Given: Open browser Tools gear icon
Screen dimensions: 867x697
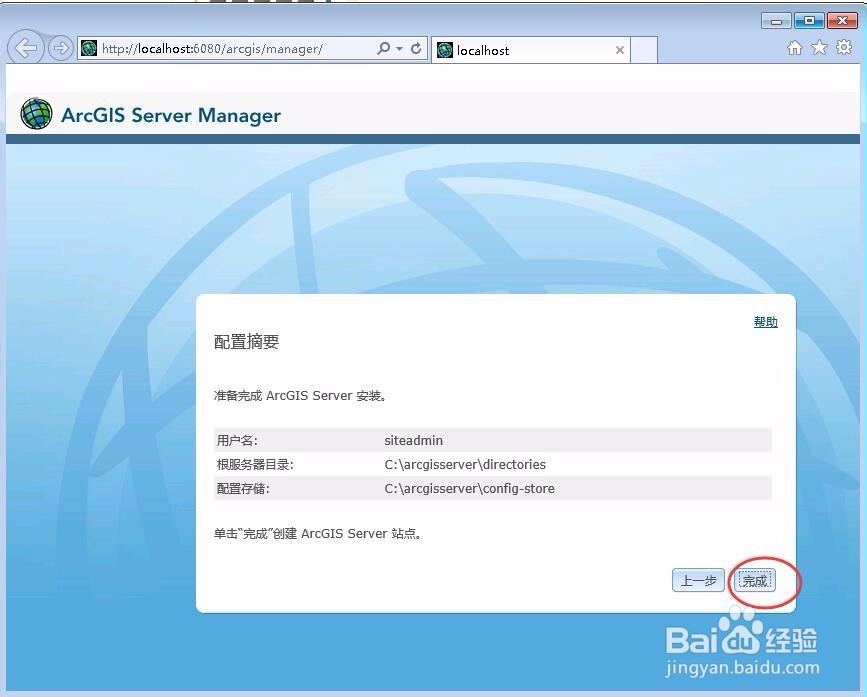Looking at the screenshot, I should coord(844,48).
